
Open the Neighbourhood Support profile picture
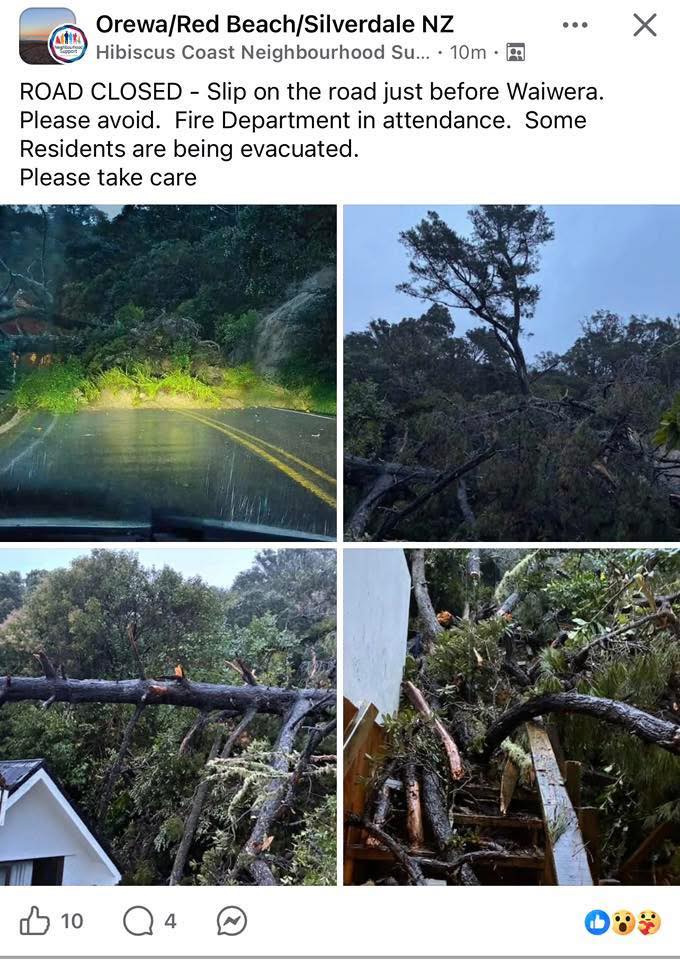click(67, 44)
